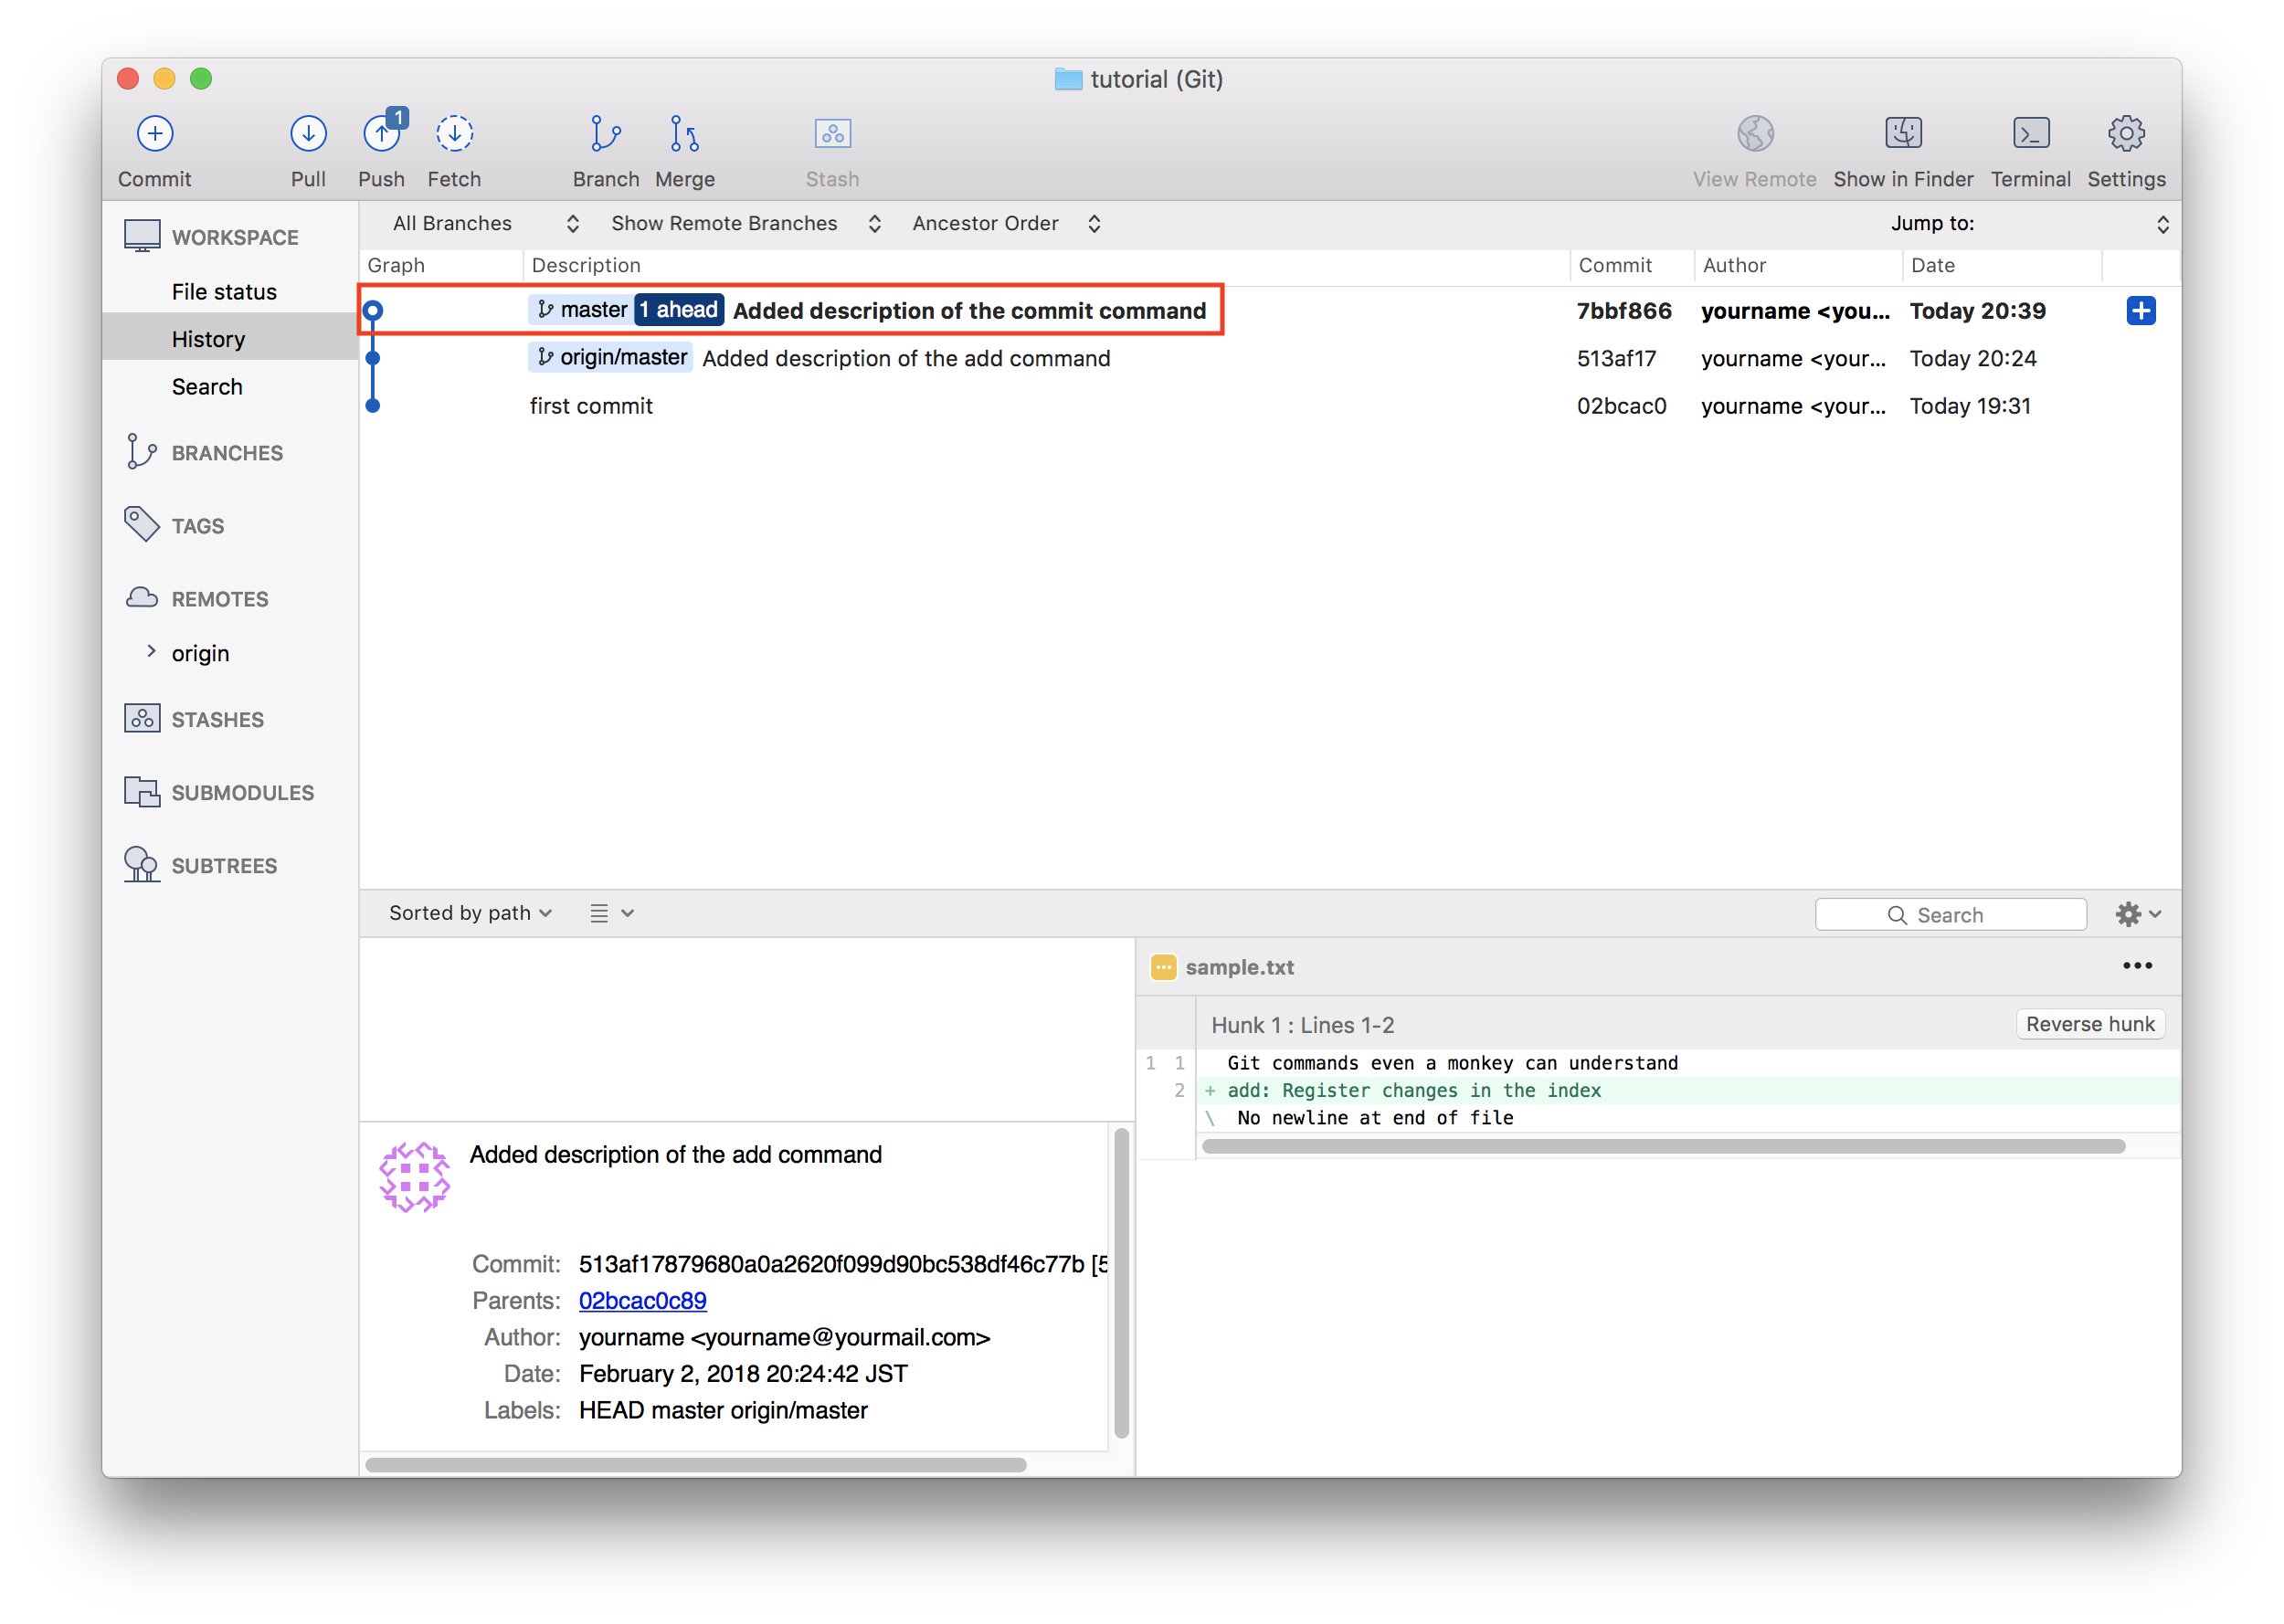Click the commit details horizontal scrollbar
This screenshot has width=2284, height=1624.
pos(696,1465)
